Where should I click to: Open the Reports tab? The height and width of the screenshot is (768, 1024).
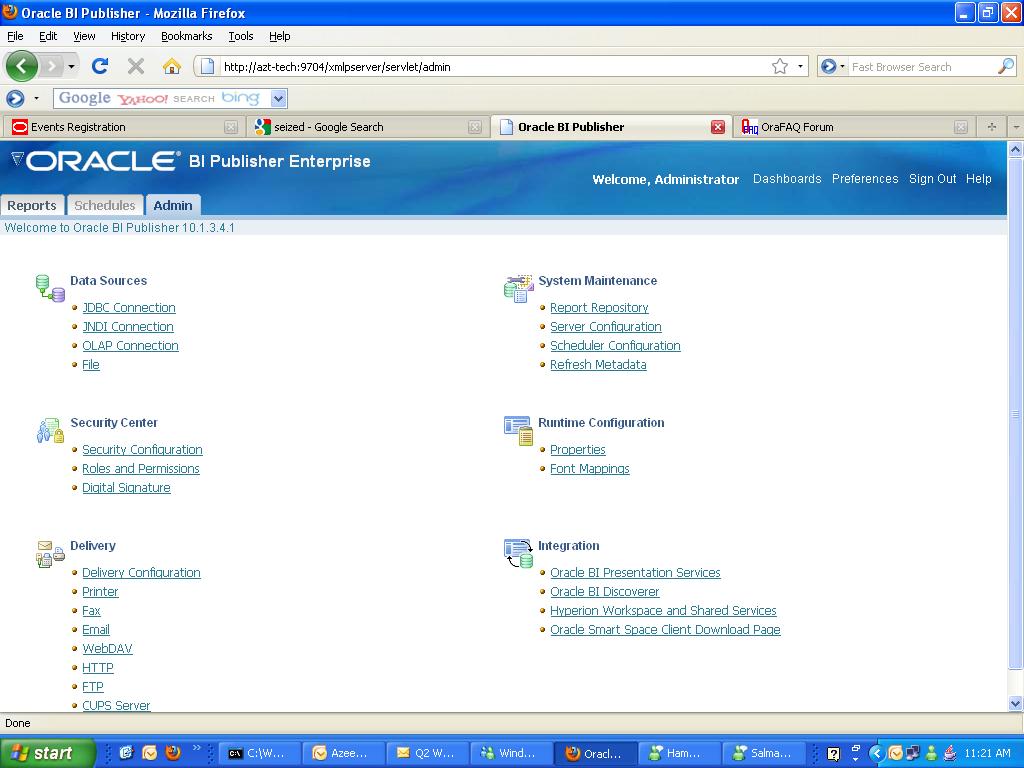(32, 205)
